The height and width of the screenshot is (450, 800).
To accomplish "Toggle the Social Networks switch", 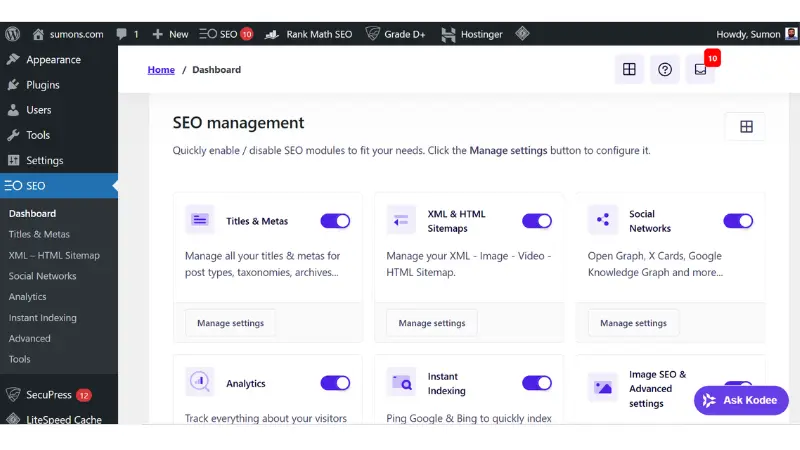I will [738, 221].
